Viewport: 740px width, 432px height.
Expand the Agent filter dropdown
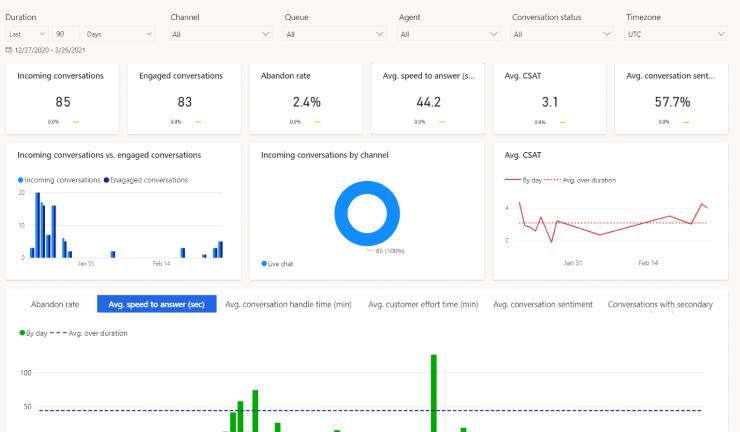[449, 34]
